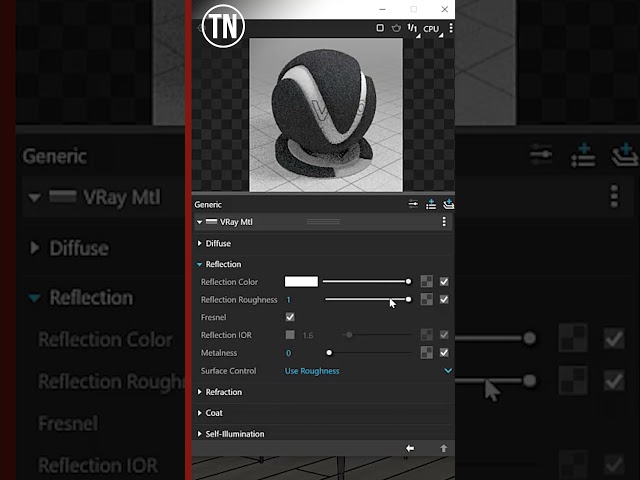This screenshot has height=480, width=640.
Task: Open the white Reflection Color swatch
Action: [301, 282]
